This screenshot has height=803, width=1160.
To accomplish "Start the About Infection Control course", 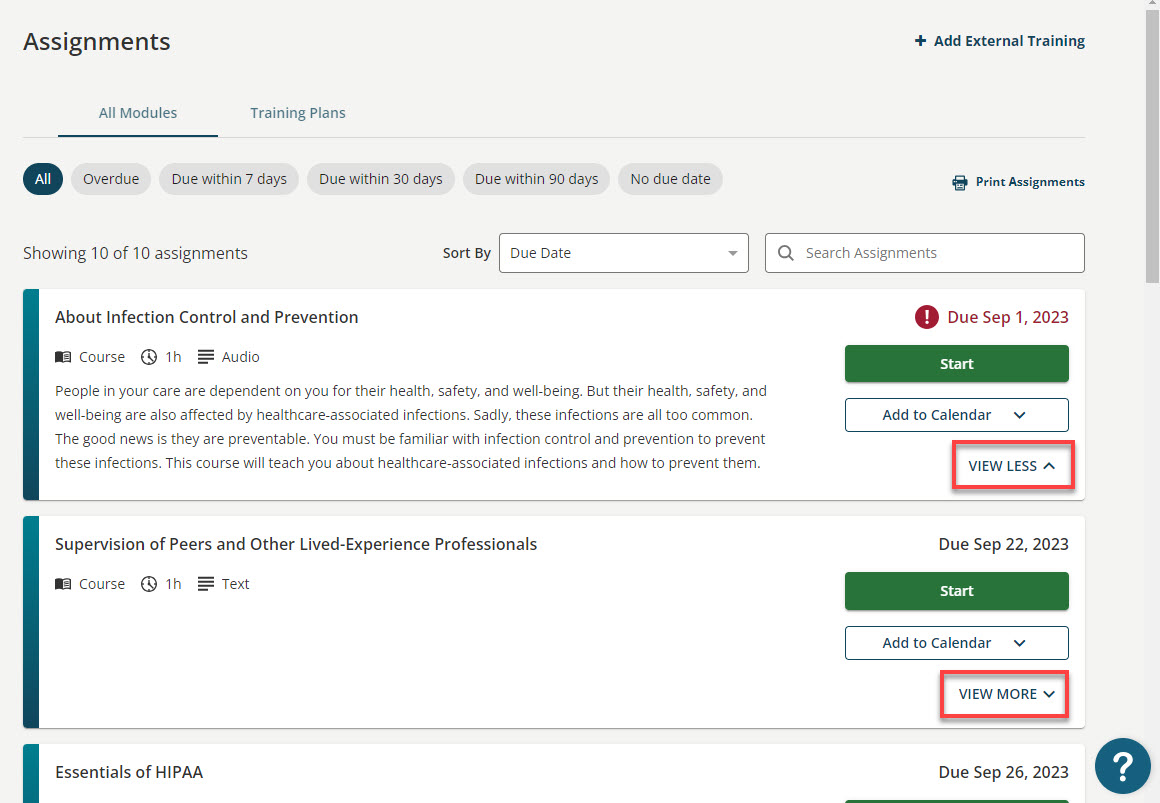I will click(956, 363).
